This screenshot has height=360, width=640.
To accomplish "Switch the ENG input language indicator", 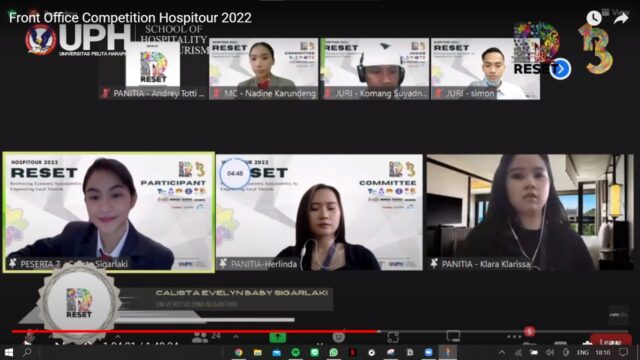I will pyautogui.click(x=582, y=352).
